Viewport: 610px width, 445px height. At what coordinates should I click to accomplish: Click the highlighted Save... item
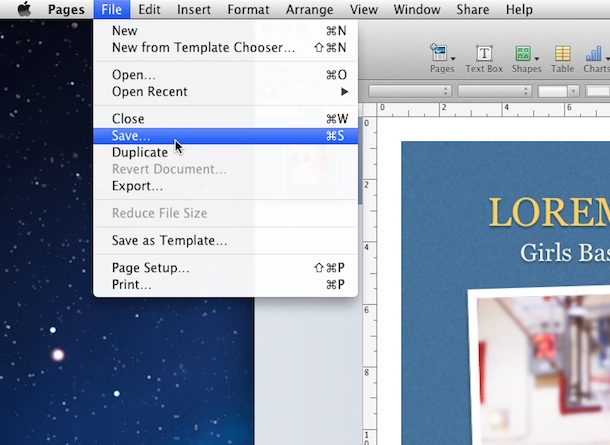click(x=225, y=136)
